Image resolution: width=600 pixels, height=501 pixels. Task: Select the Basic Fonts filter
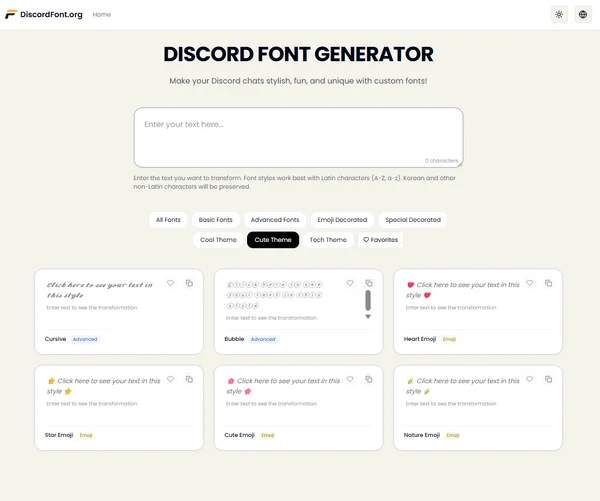pos(215,220)
